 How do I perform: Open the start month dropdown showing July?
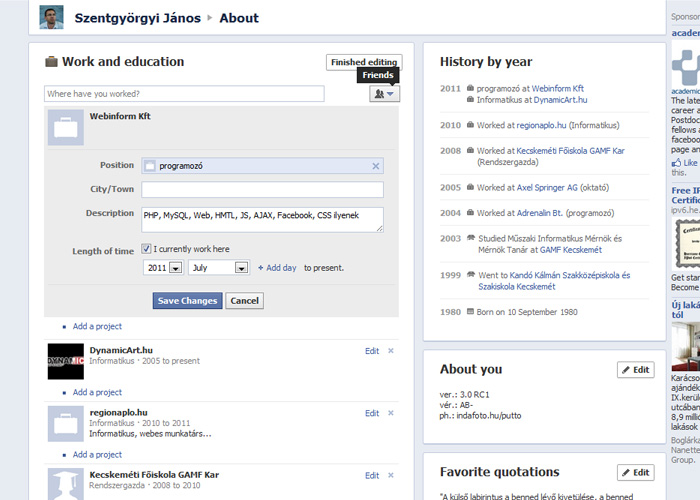[x=219, y=268]
